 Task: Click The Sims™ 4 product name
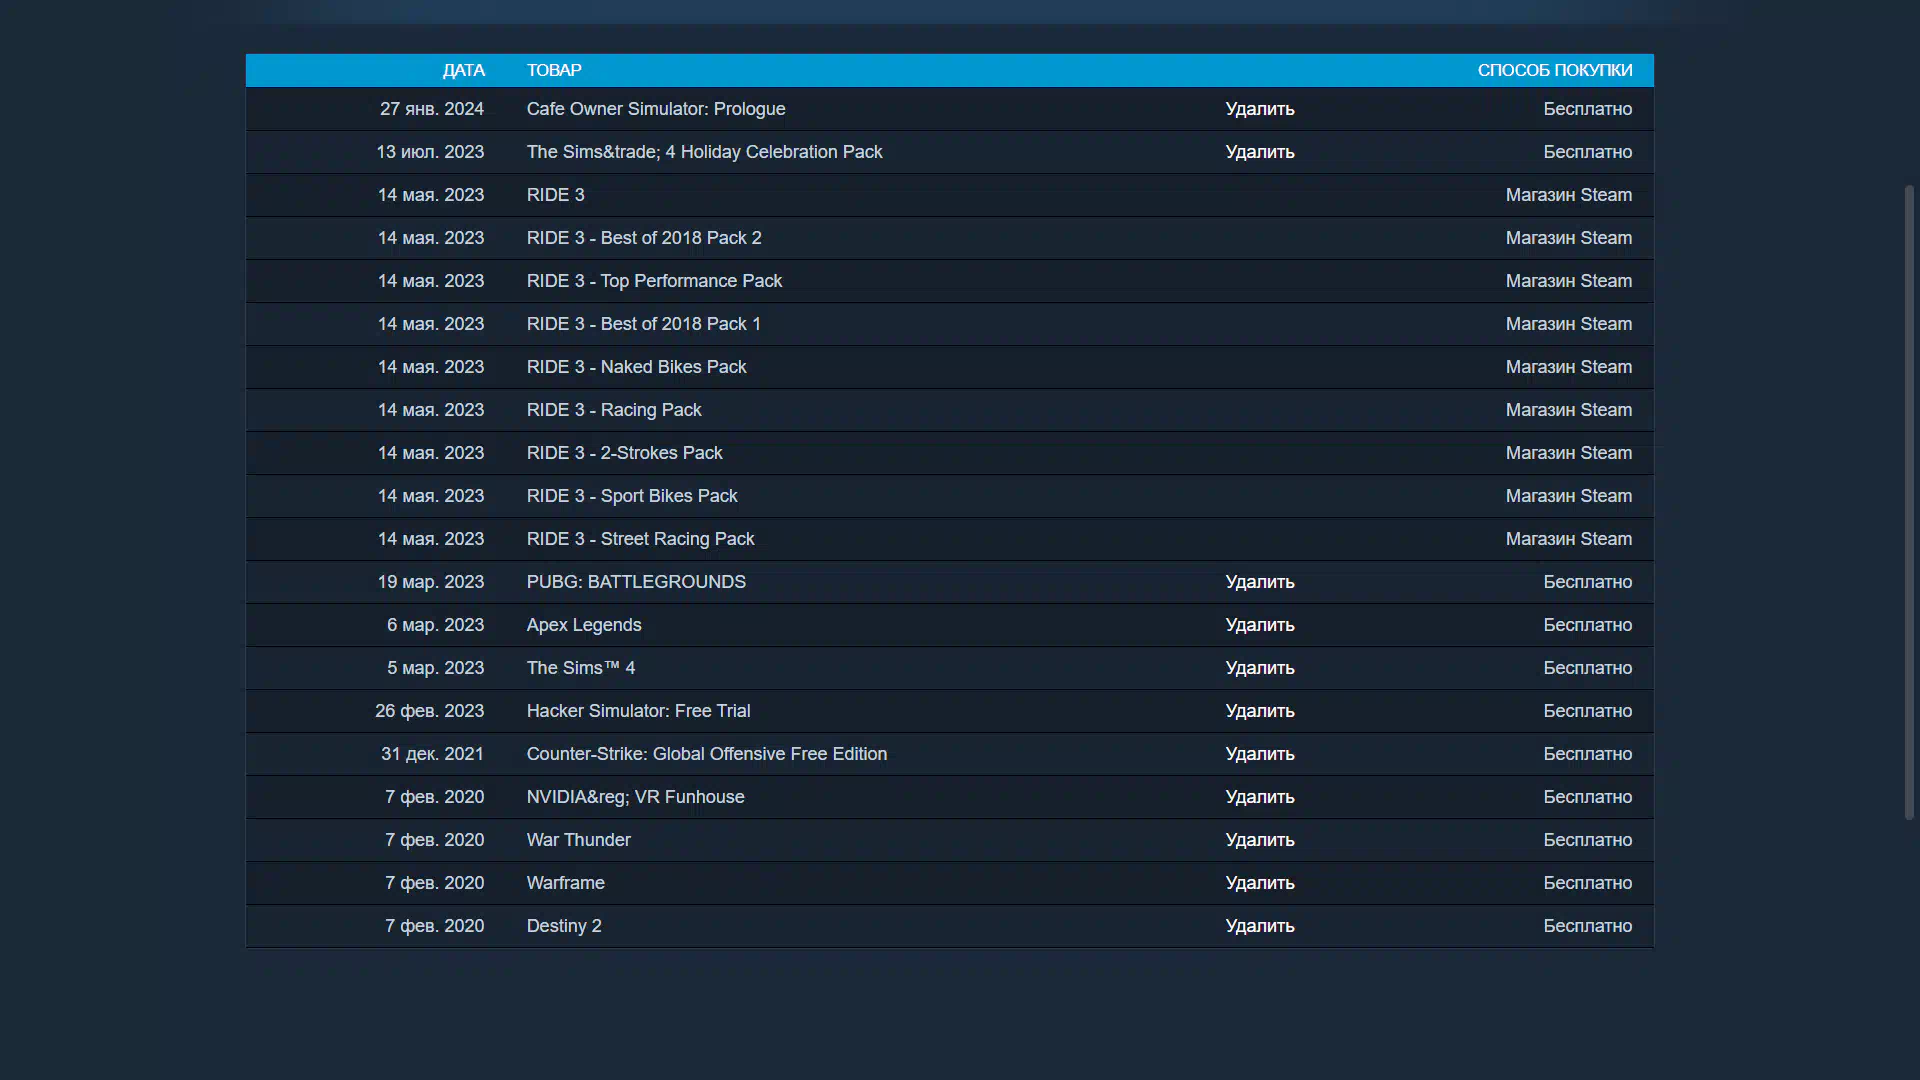point(581,668)
